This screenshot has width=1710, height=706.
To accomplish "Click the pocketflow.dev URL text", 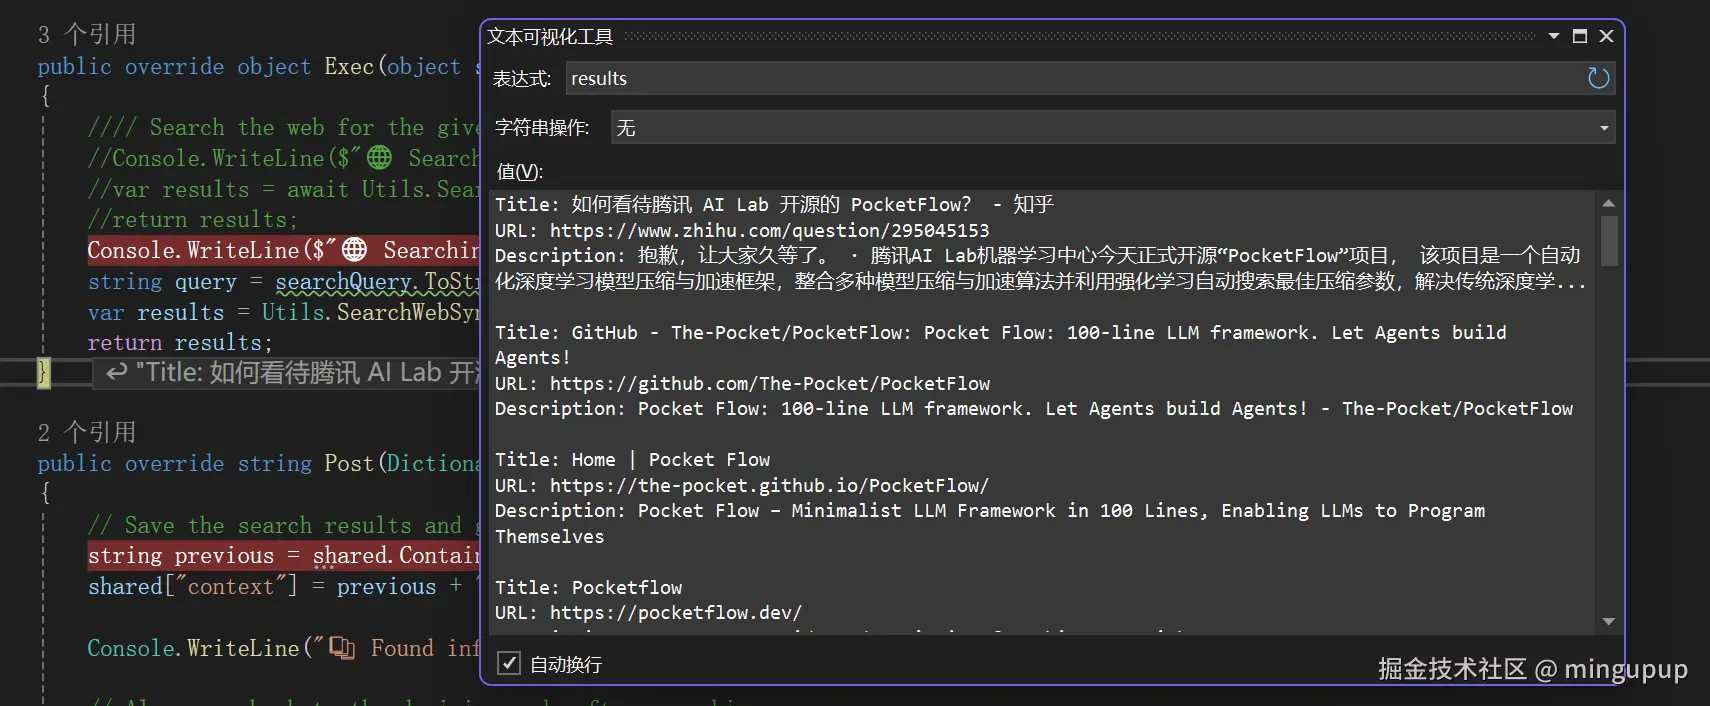I will point(676,612).
